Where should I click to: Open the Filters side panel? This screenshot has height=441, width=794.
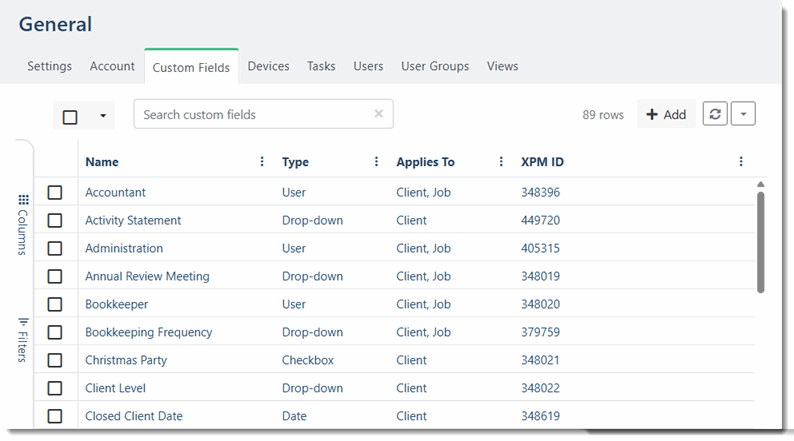coord(23,340)
